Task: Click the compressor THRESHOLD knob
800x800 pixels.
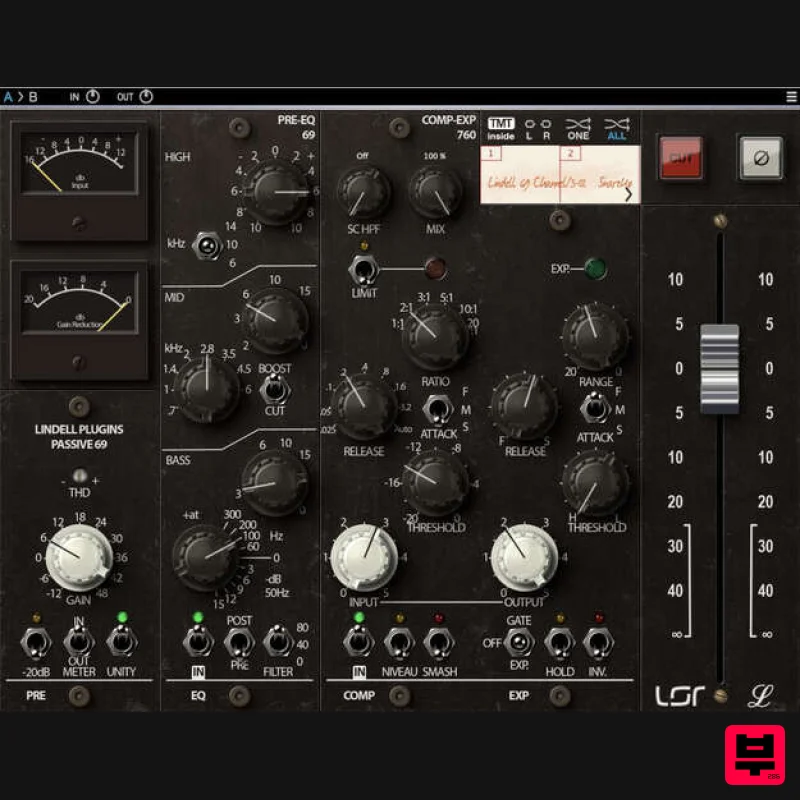Action: [x=435, y=483]
